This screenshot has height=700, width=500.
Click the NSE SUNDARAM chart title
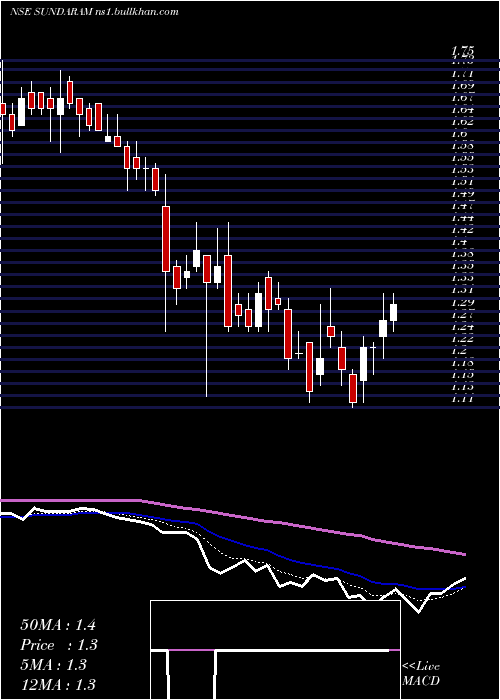[x=94, y=12]
